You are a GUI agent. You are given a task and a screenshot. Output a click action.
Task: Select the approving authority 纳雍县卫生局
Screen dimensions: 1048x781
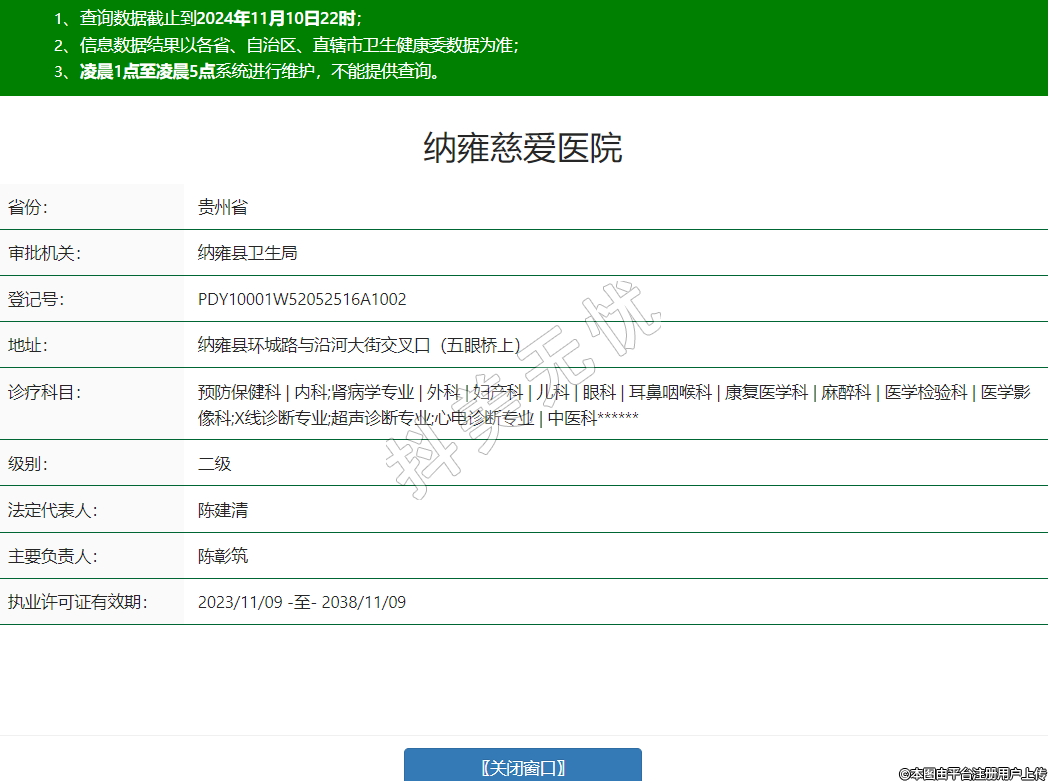pyautogui.click(x=247, y=253)
